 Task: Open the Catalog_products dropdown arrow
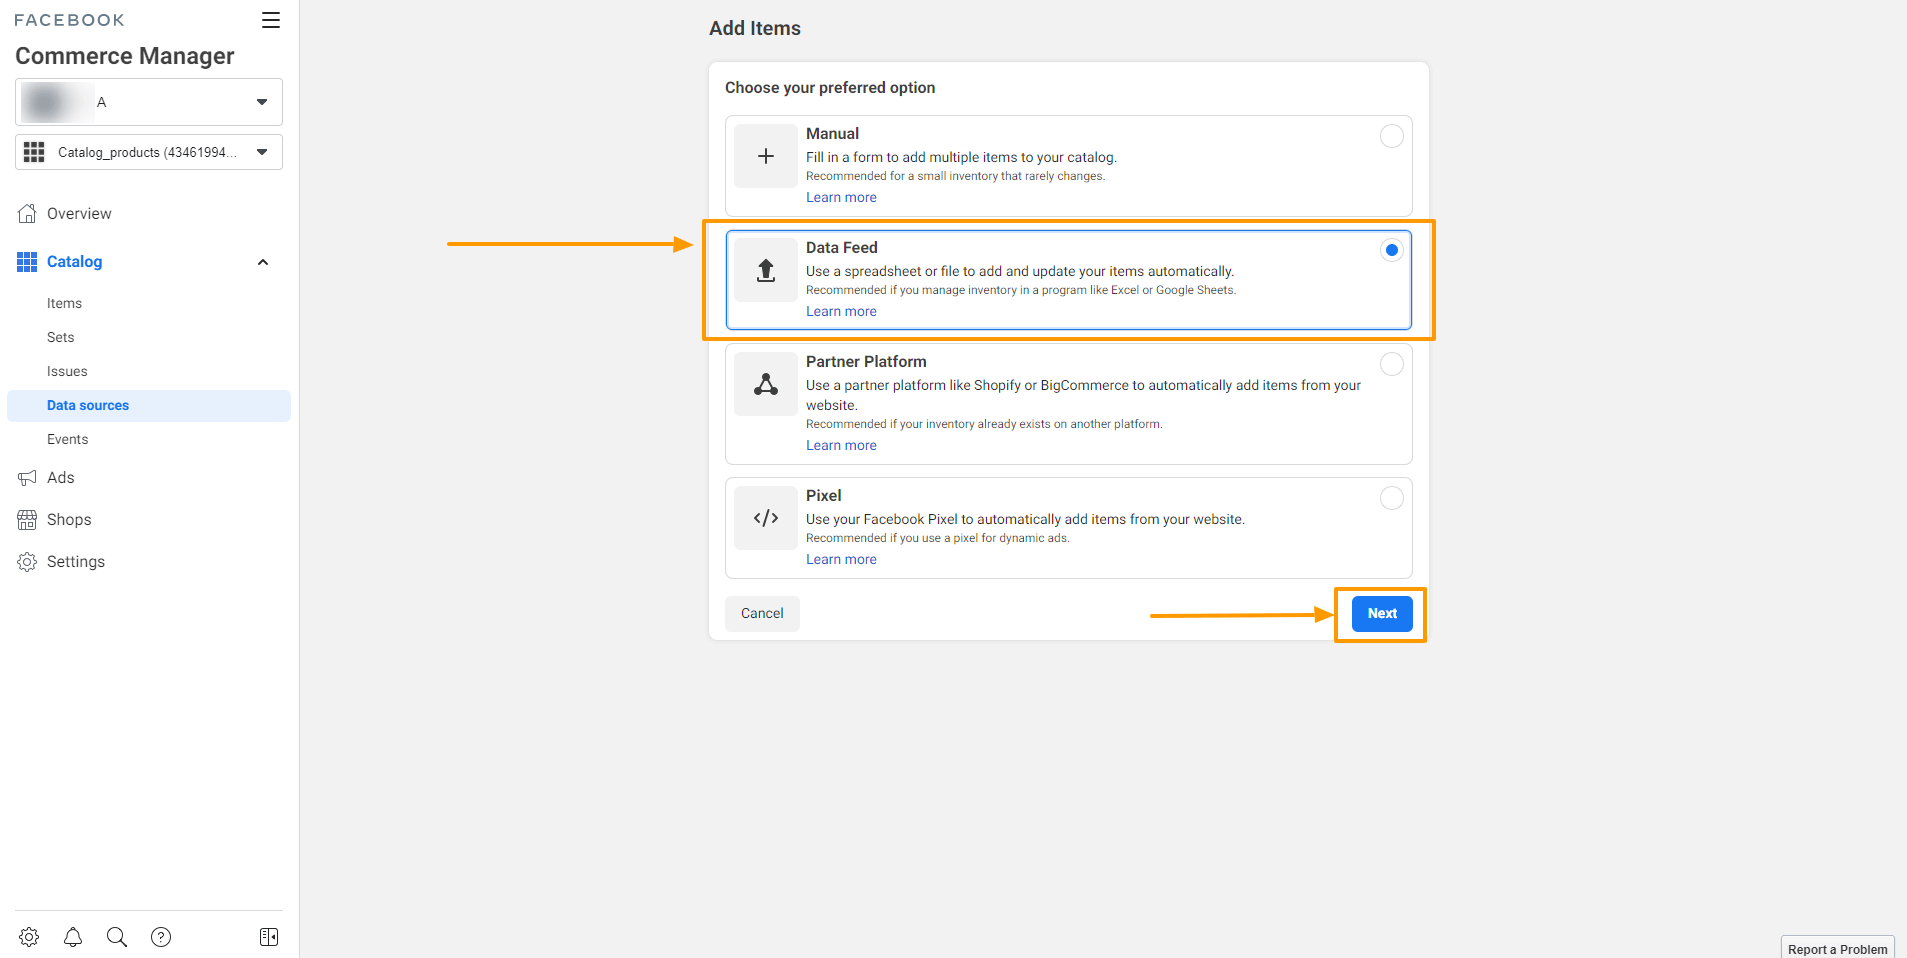tap(262, 152)
